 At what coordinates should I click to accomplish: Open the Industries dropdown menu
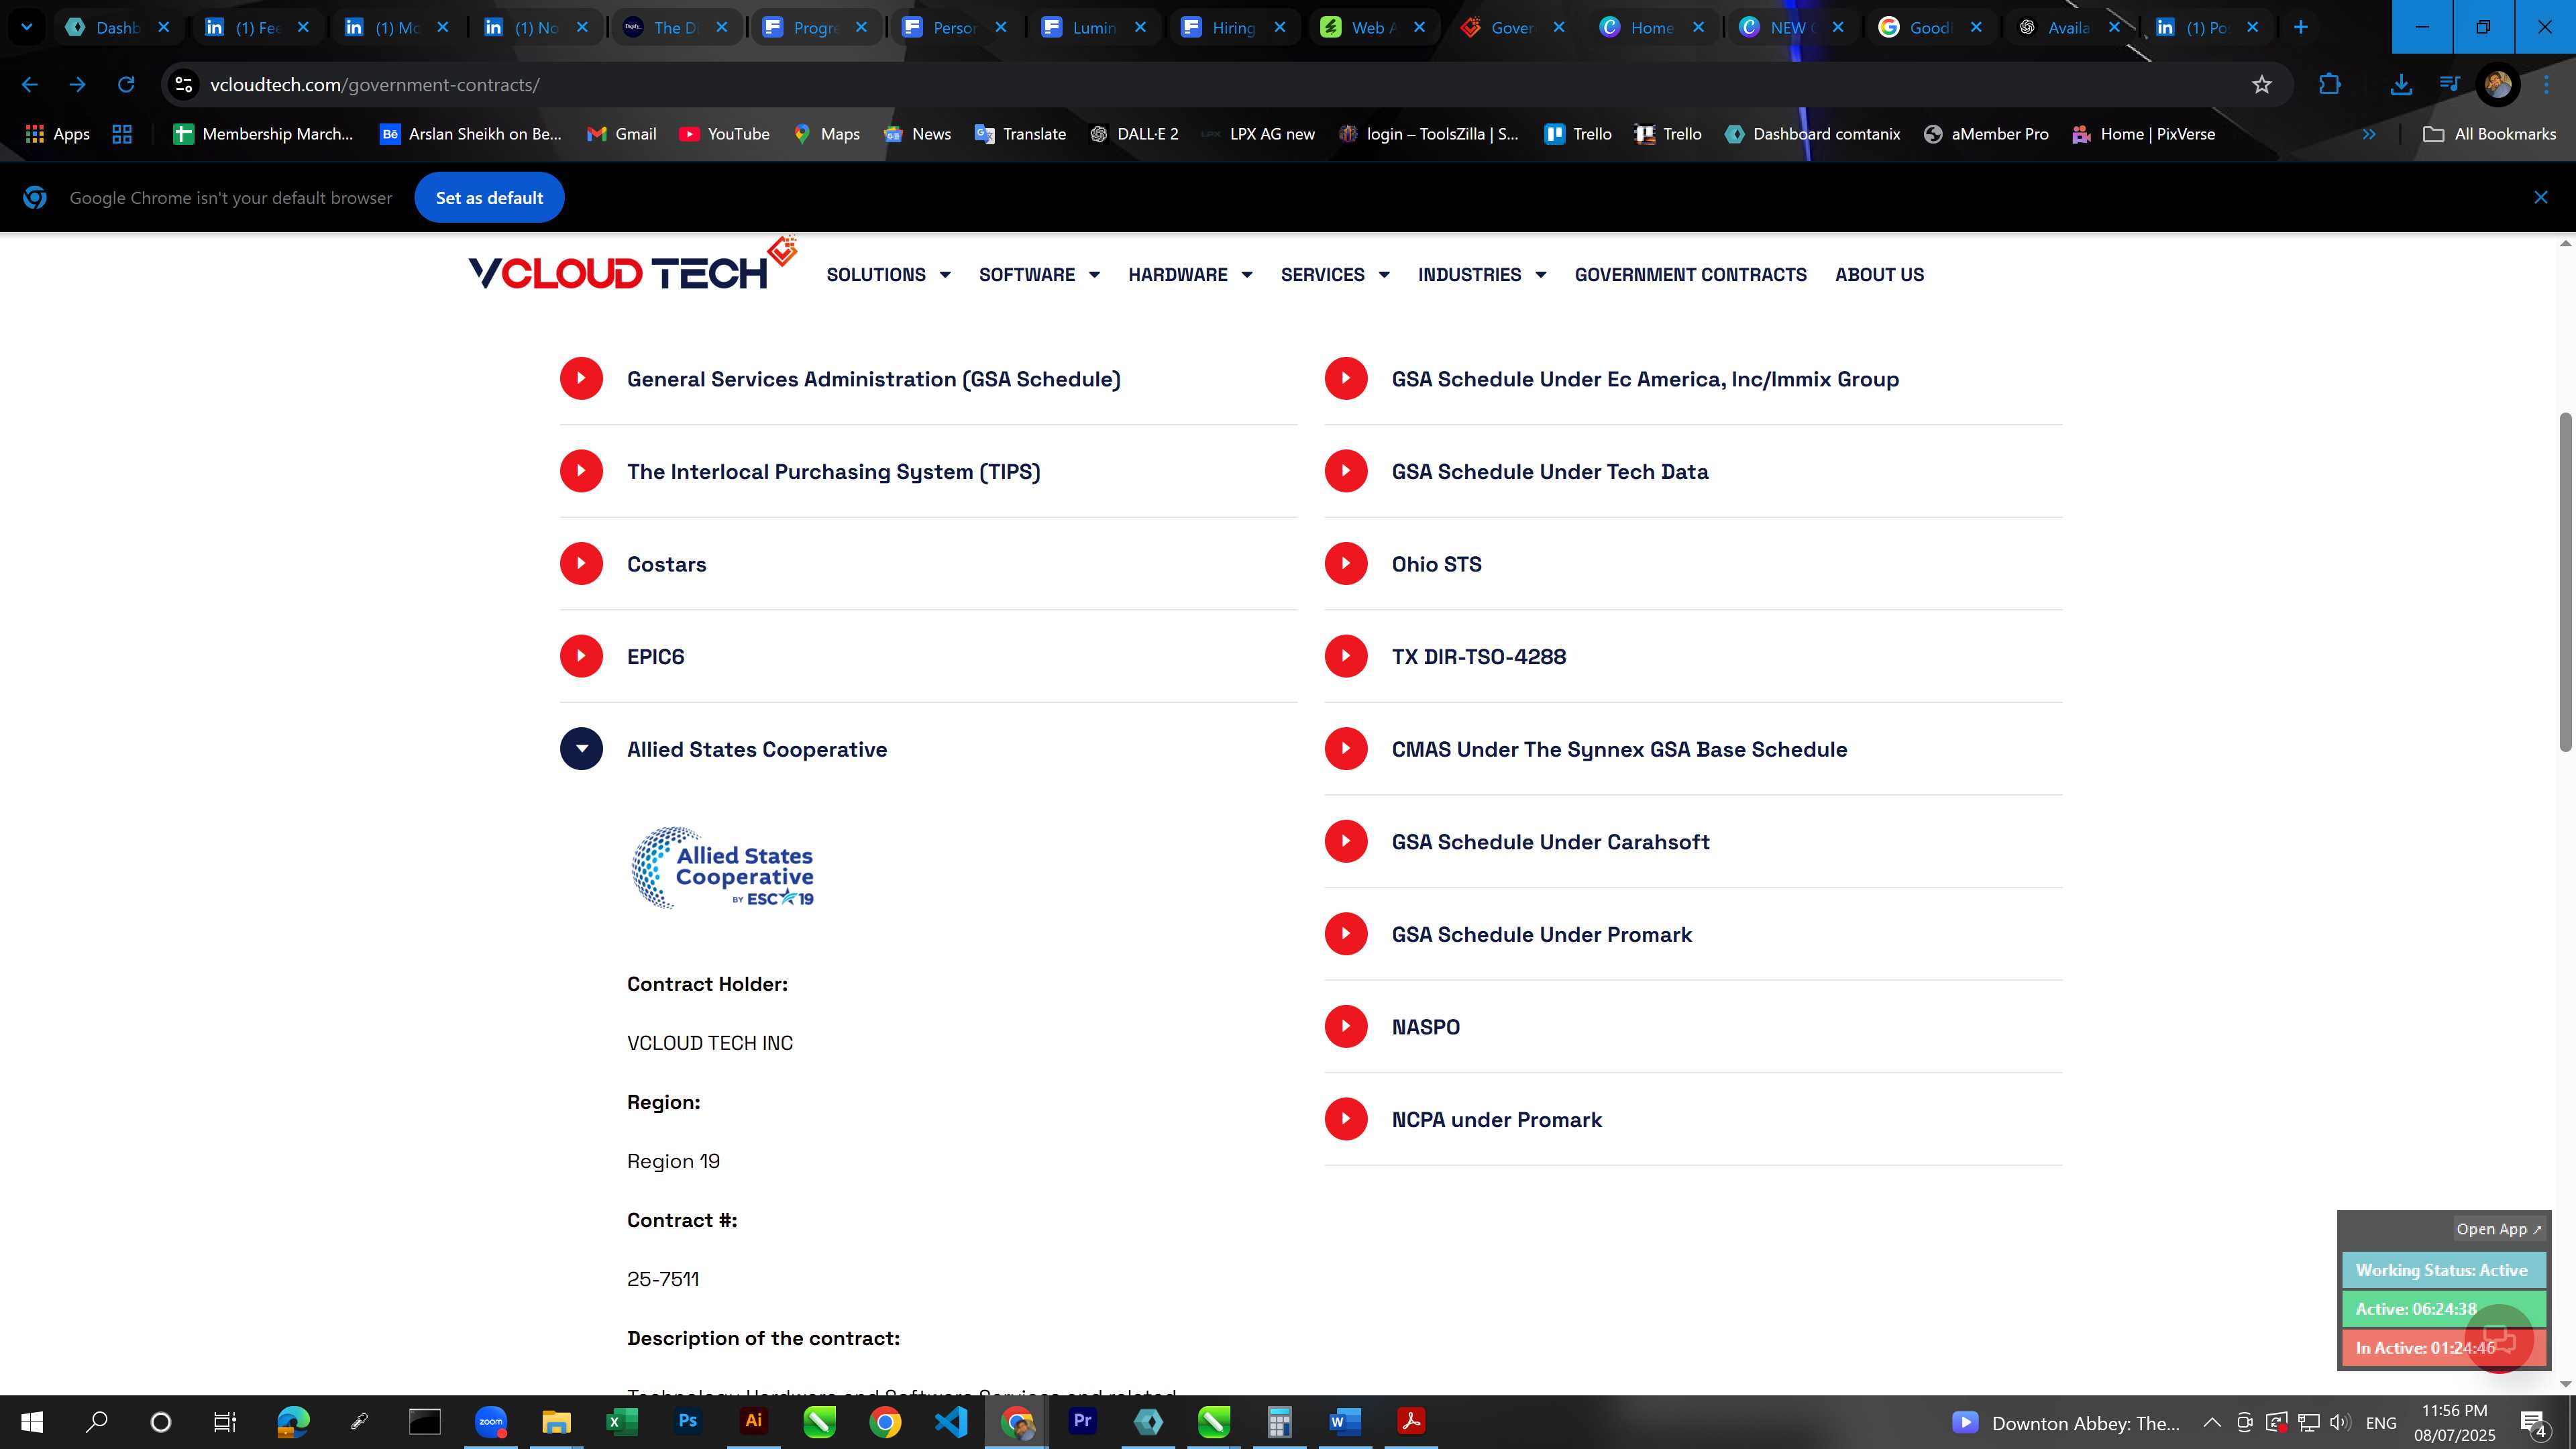(1482, 274)
